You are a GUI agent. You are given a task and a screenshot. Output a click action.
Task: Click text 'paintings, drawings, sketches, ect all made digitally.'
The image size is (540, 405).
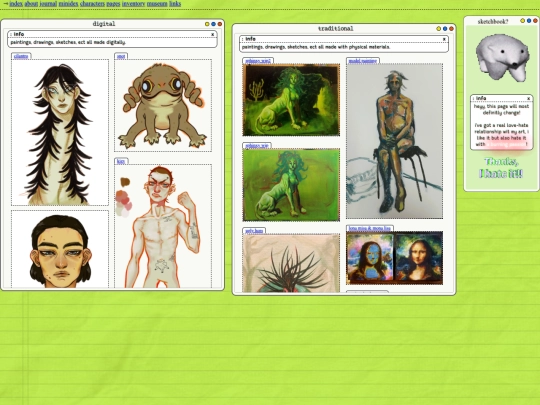68,42
